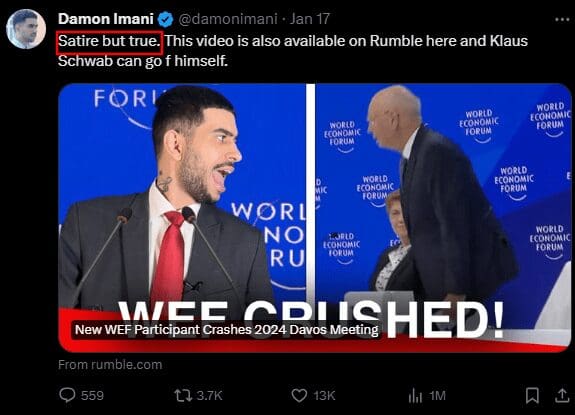Share the post via upload icon
This screenshot has height=415, width=575.
(x=562, y=396)
